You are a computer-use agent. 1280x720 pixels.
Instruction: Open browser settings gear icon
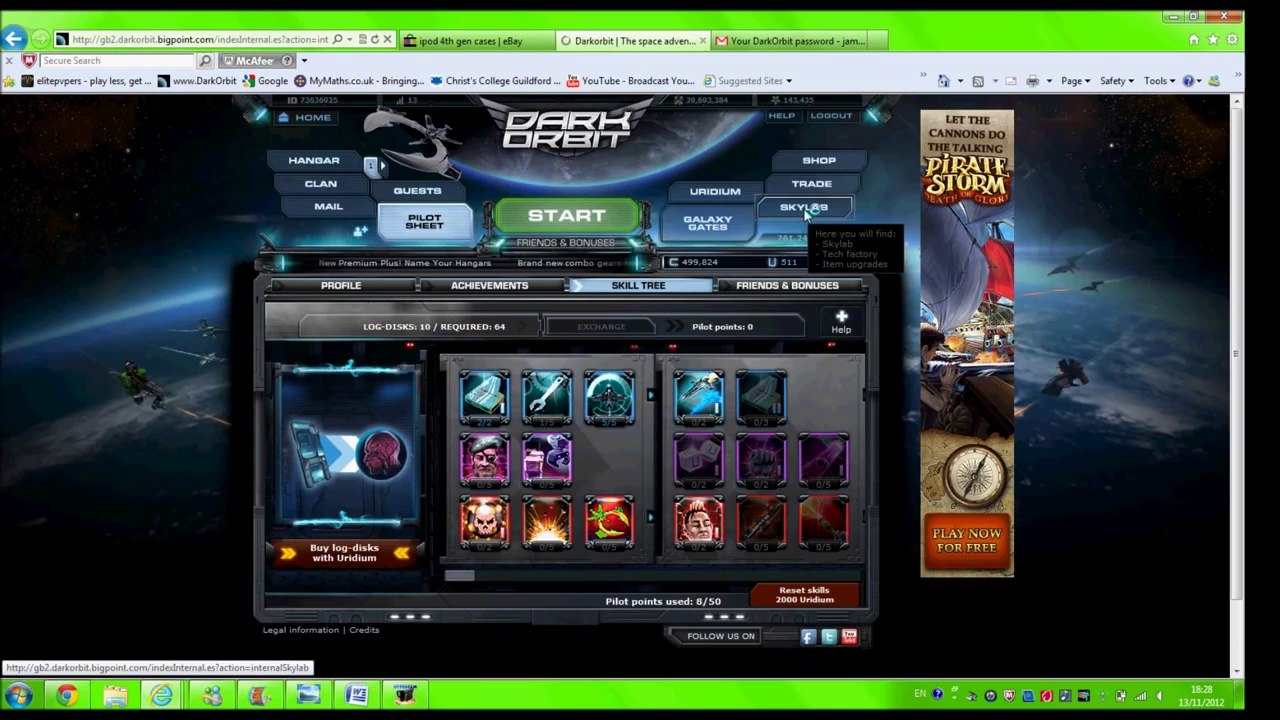coord(1232,40)
